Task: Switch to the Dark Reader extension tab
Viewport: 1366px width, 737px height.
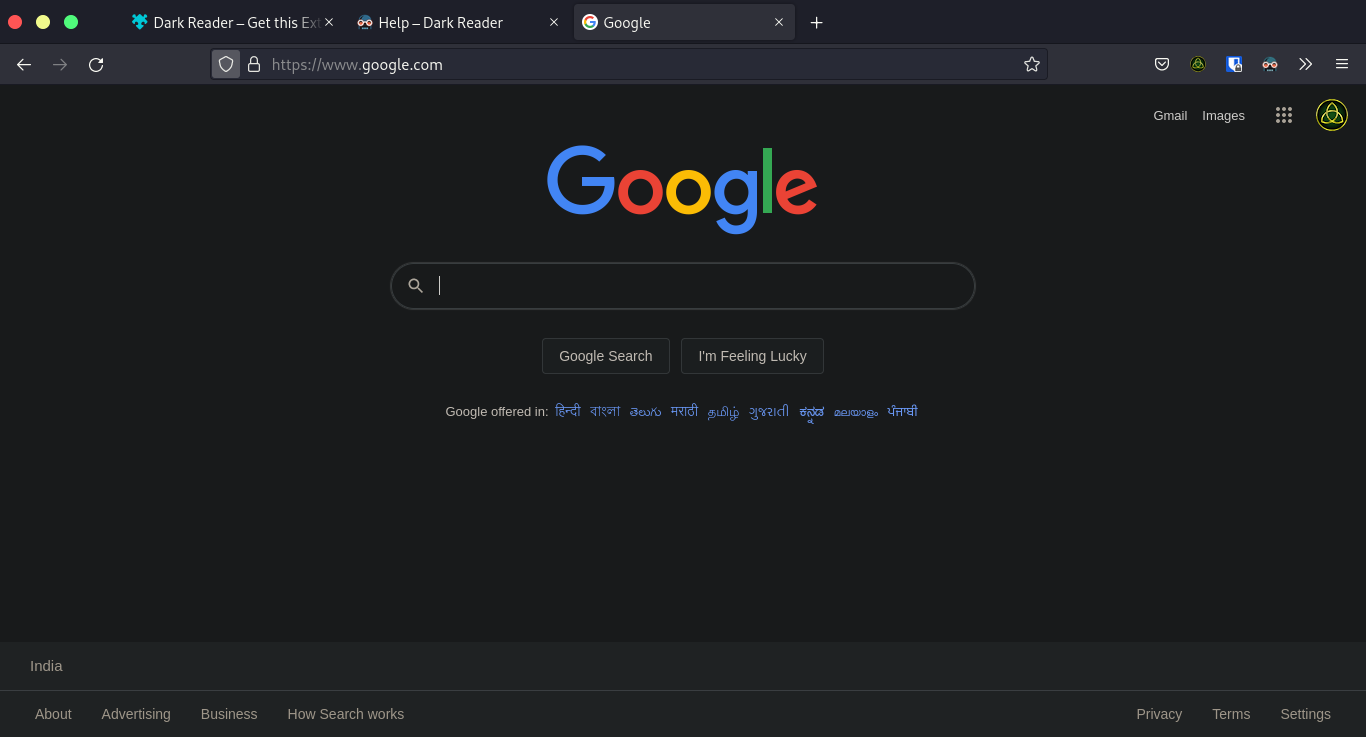Action: (x=230, y=21)
